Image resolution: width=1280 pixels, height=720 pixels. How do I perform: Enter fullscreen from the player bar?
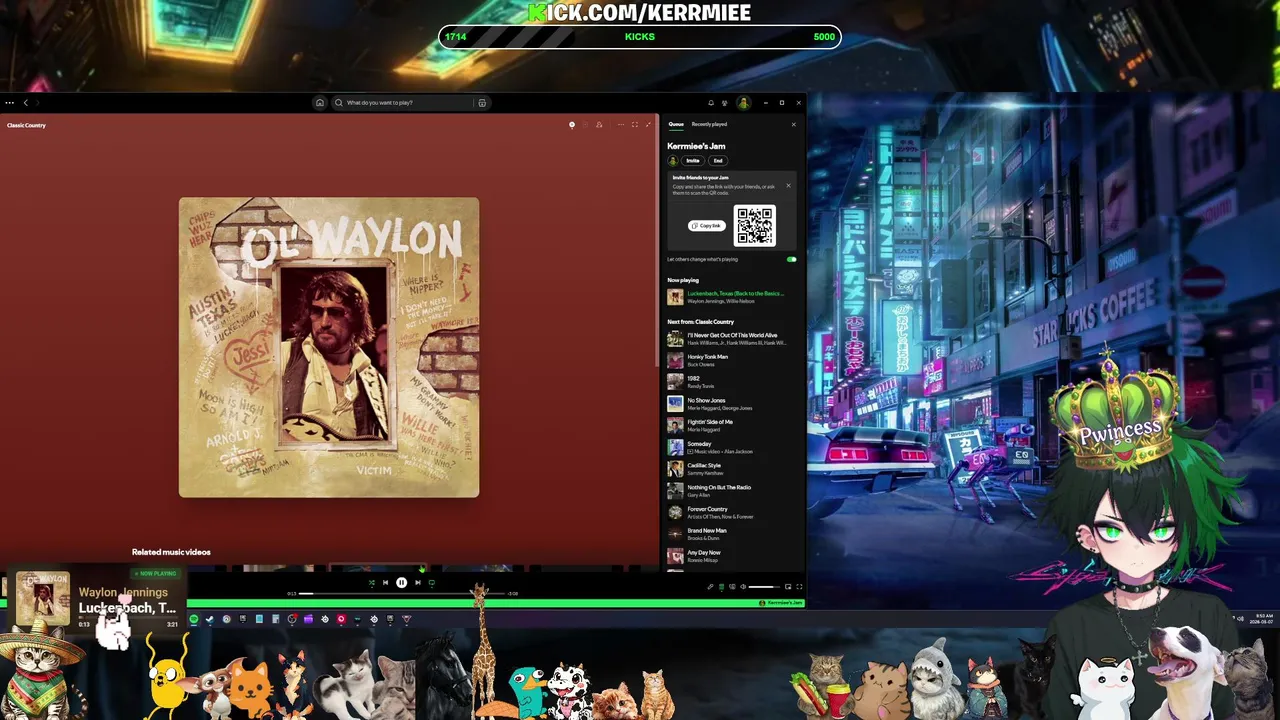tap(799, 587)
